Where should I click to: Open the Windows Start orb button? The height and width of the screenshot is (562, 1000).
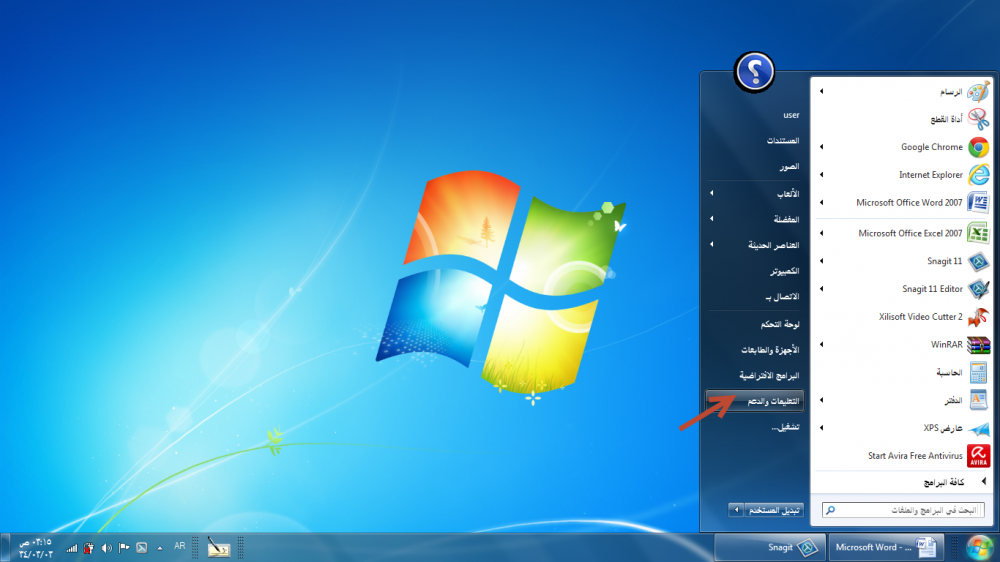[x=979, y=547]
